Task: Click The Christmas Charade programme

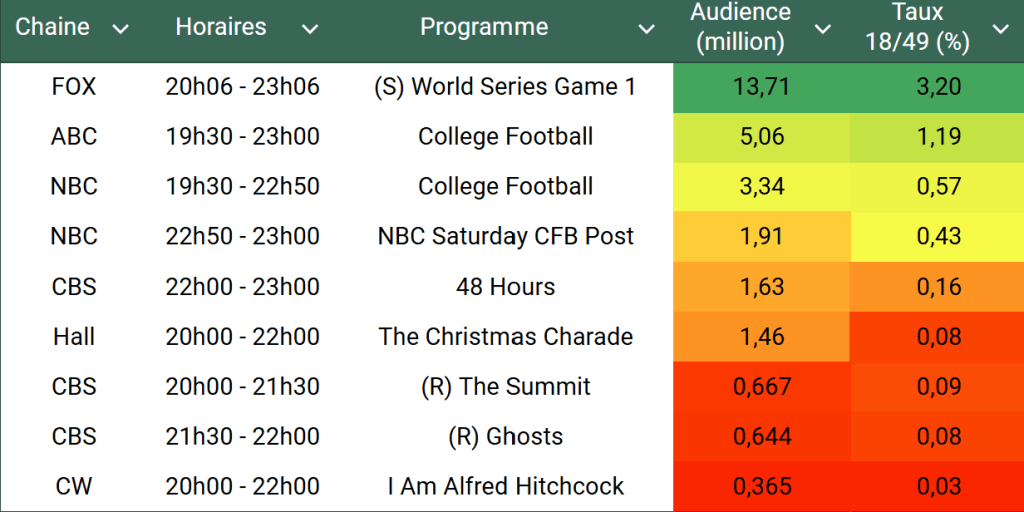Action: tap(505, 337)
